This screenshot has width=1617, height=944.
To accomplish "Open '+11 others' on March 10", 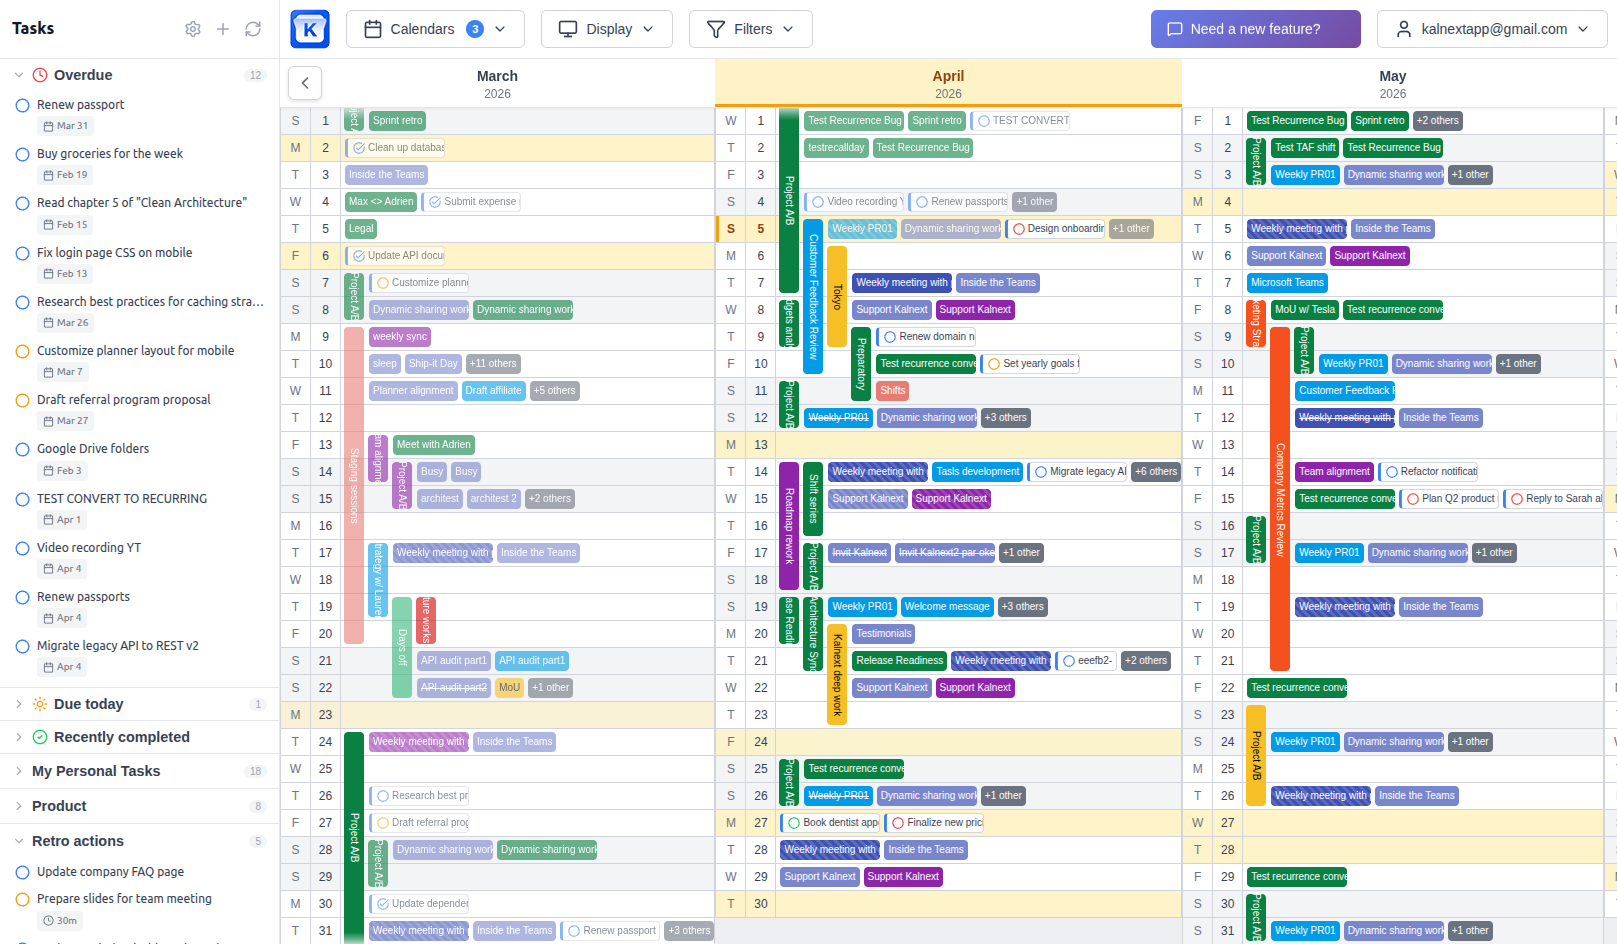I will (x=493, y=364).
